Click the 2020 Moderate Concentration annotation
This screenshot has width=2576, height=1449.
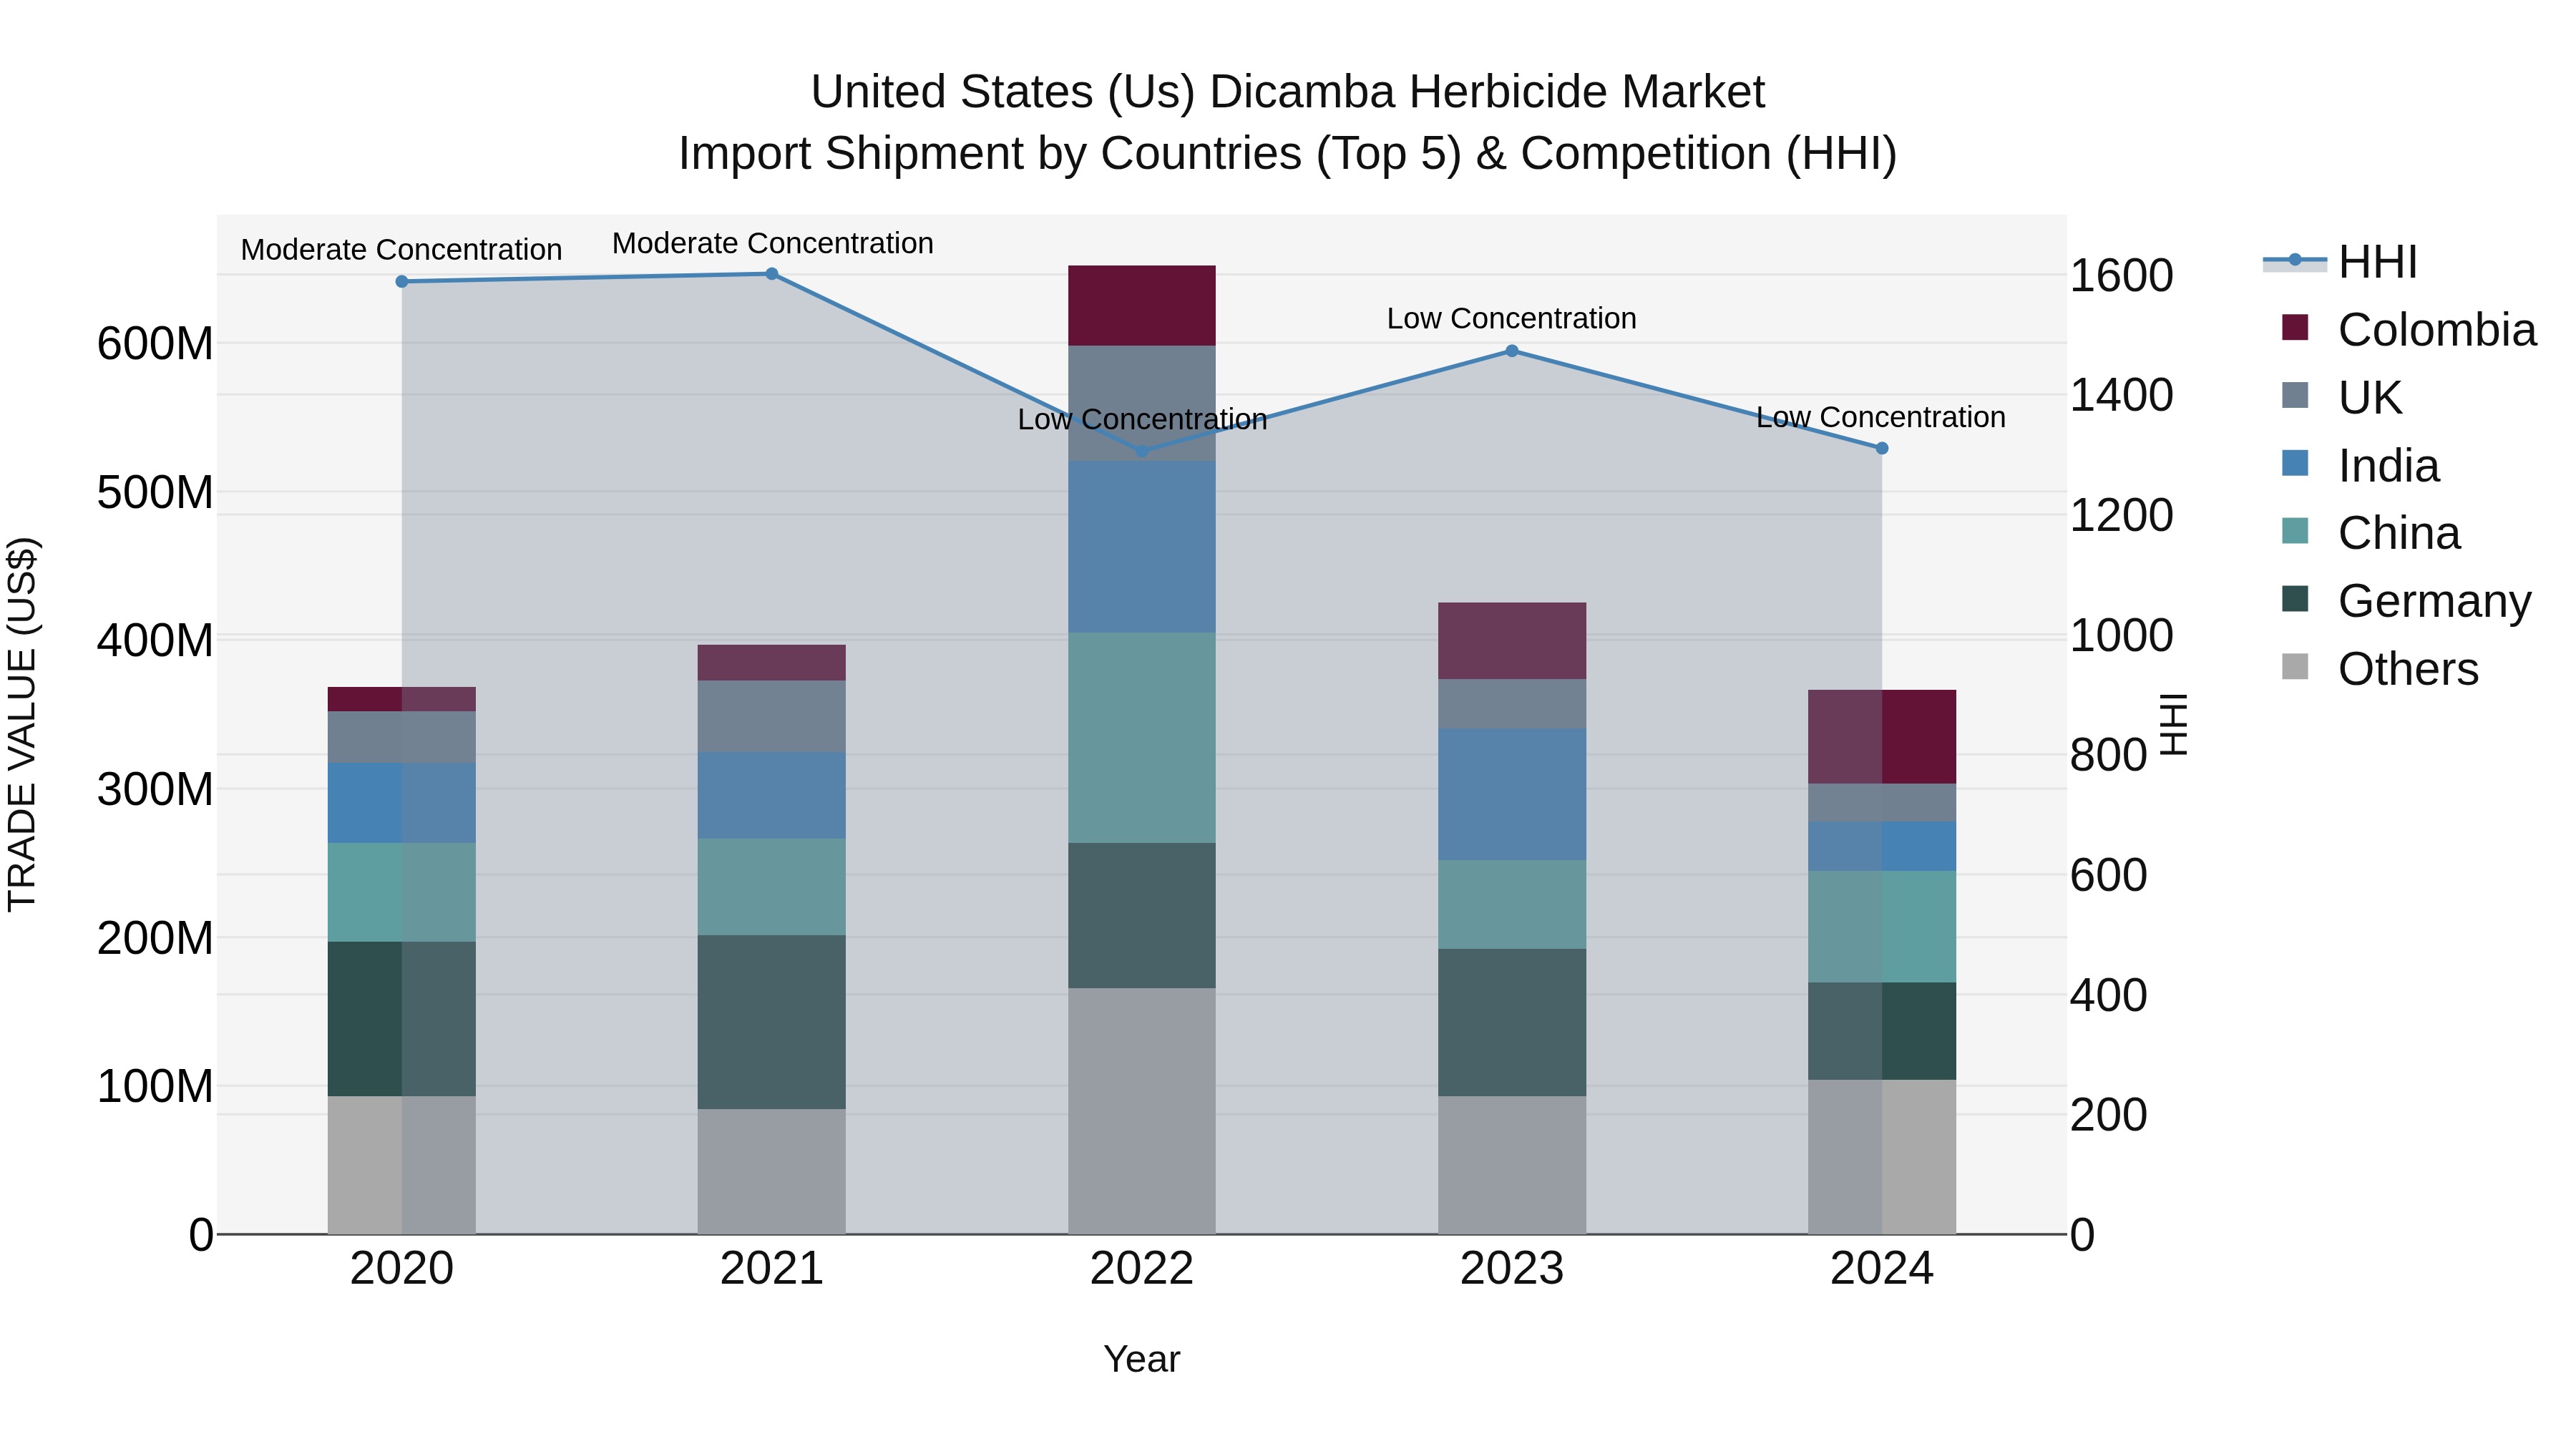(402, 250)
